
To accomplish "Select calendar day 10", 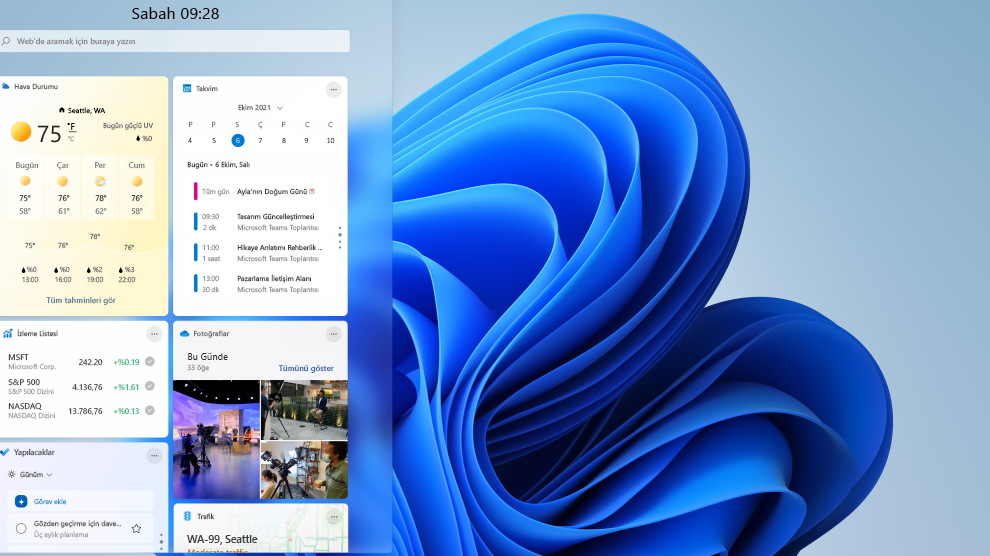I will (x=330, y=141).
